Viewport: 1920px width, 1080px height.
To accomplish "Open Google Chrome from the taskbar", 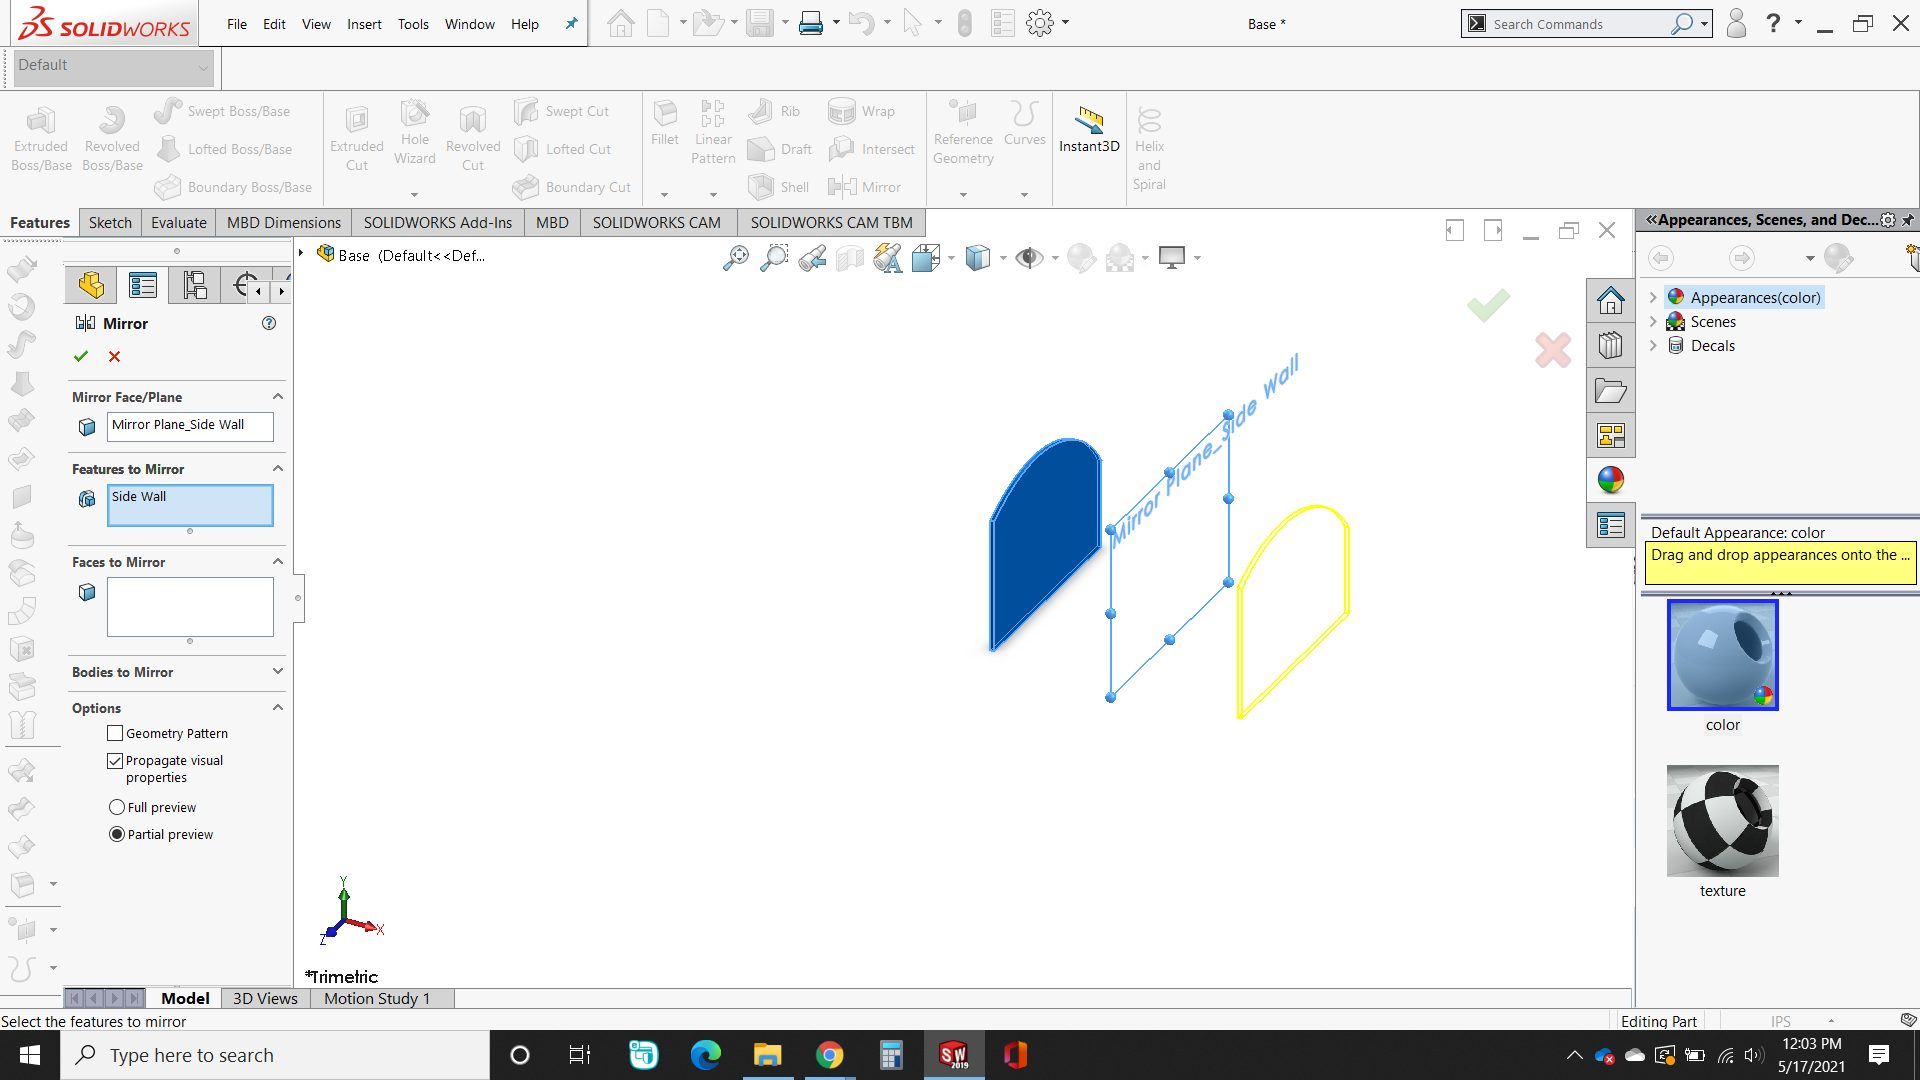I will 829,1055.
